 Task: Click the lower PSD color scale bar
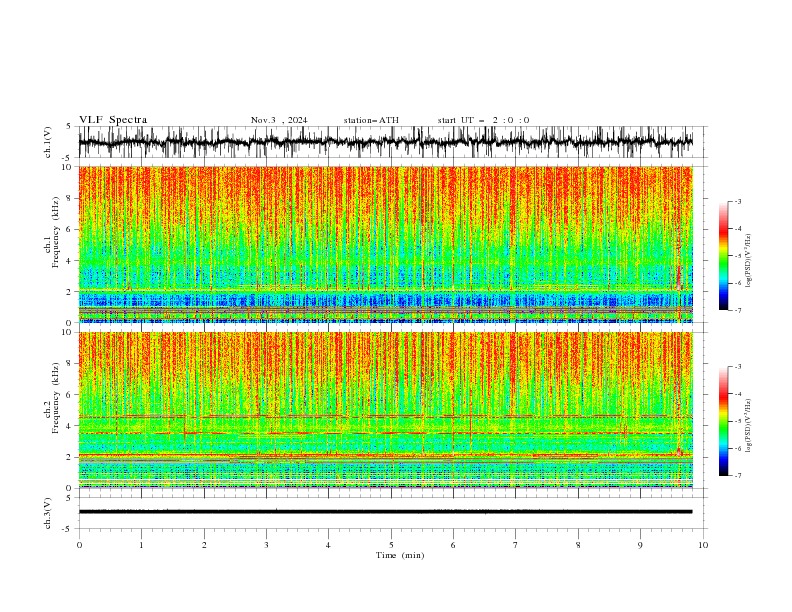pyautogui.click(x=723, y=421)
